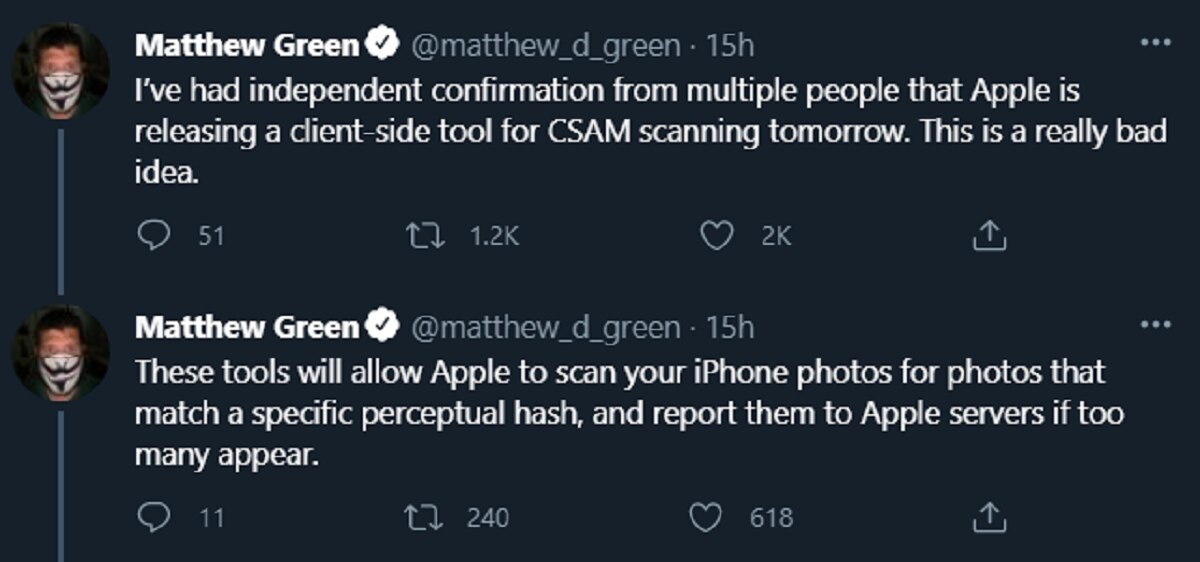This screenshot has height=562, width=1200.
Task: Open more options on second tweet
Action: coord(1154,325)
